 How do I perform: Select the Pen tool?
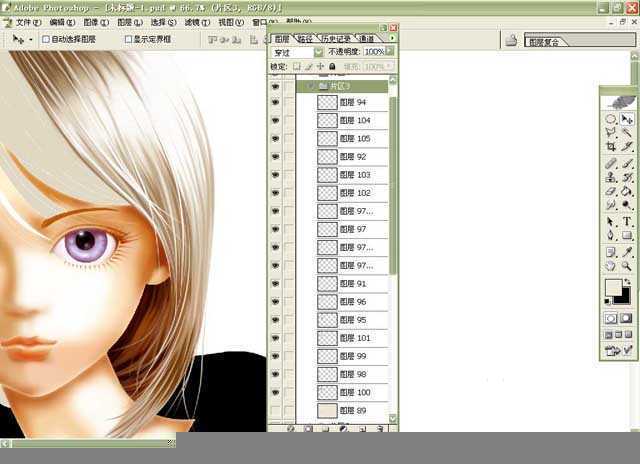point(611,235)
